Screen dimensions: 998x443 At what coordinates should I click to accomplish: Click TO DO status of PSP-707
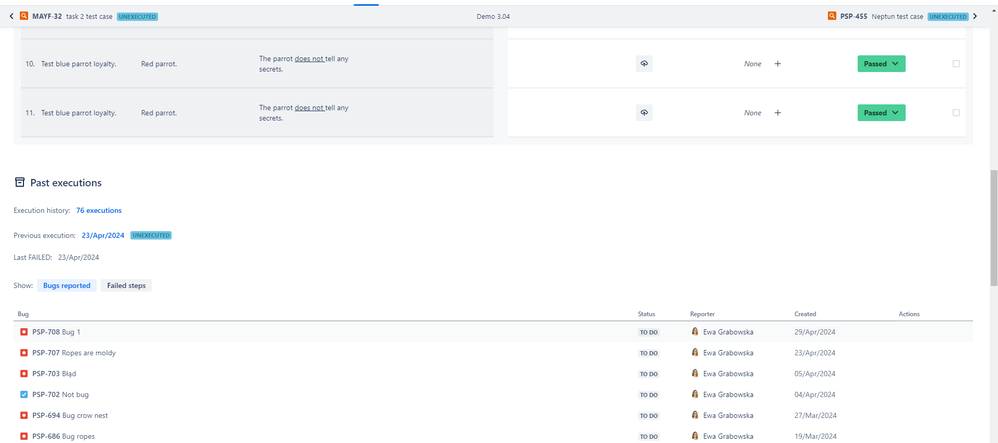(649, 353)
